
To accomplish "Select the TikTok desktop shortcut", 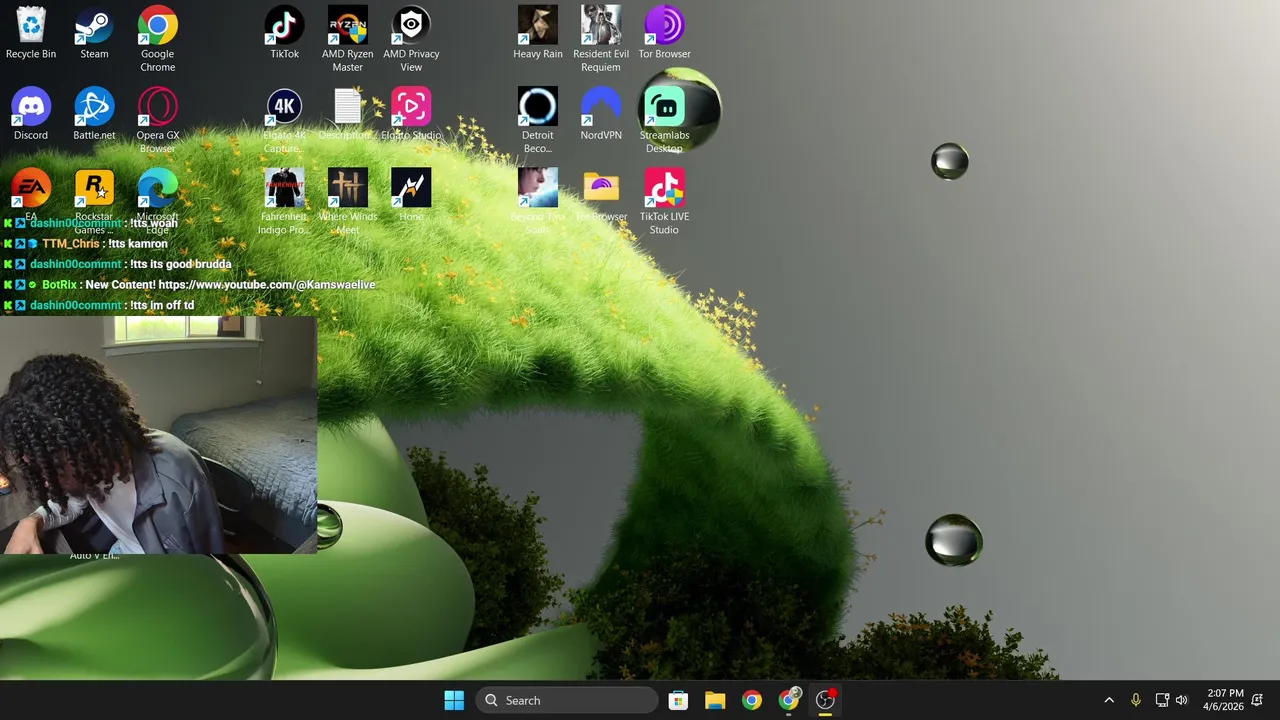I will 284,33.
